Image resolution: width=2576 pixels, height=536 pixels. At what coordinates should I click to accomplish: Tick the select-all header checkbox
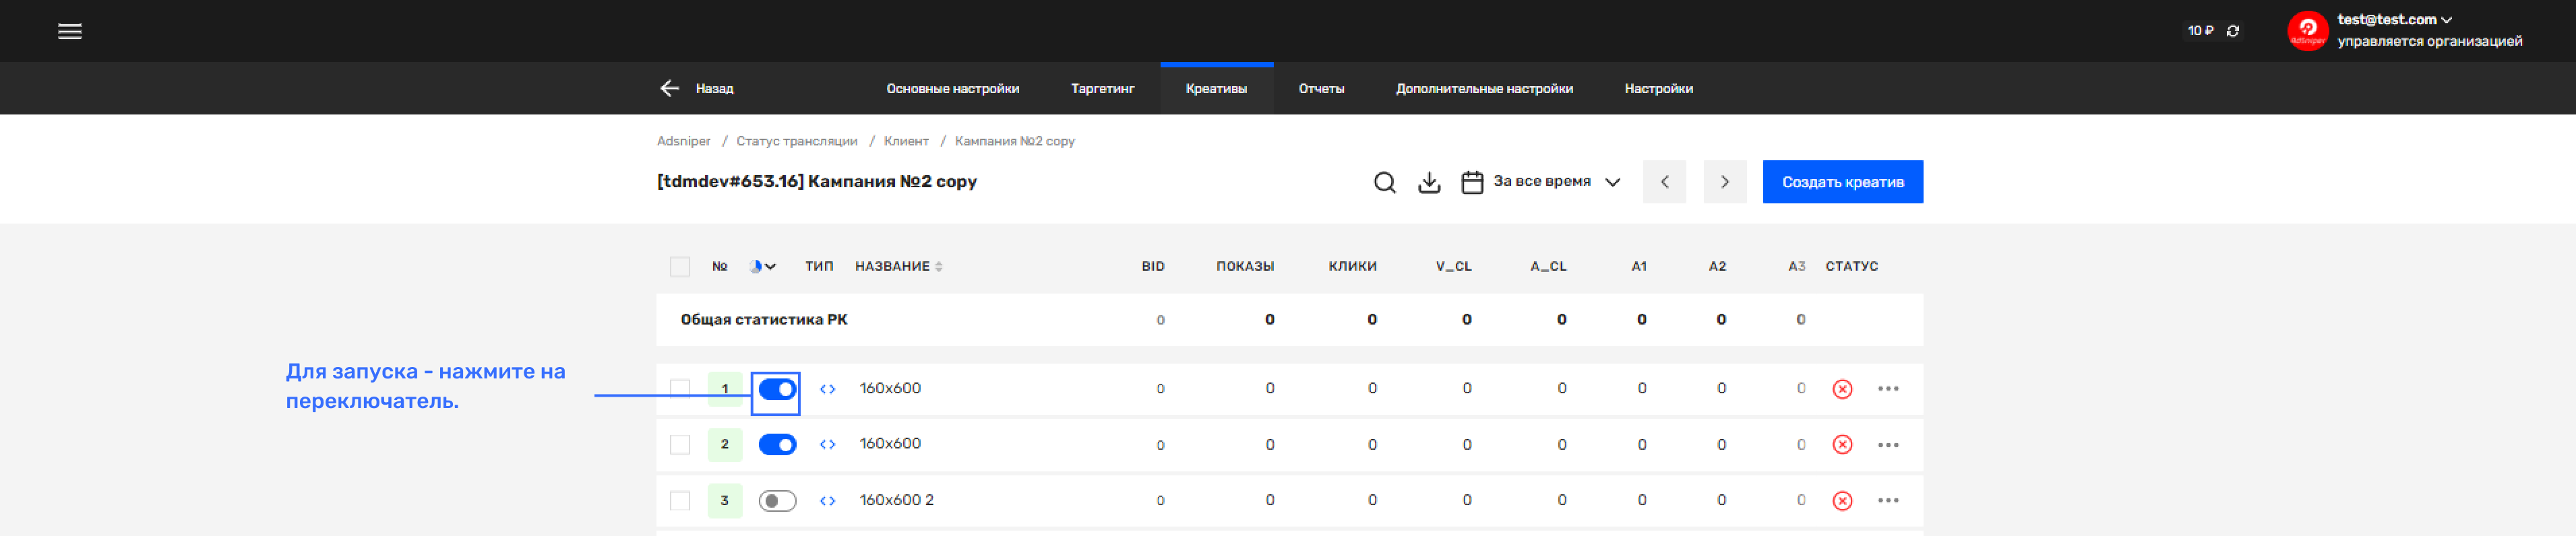(x=680, y=267)
